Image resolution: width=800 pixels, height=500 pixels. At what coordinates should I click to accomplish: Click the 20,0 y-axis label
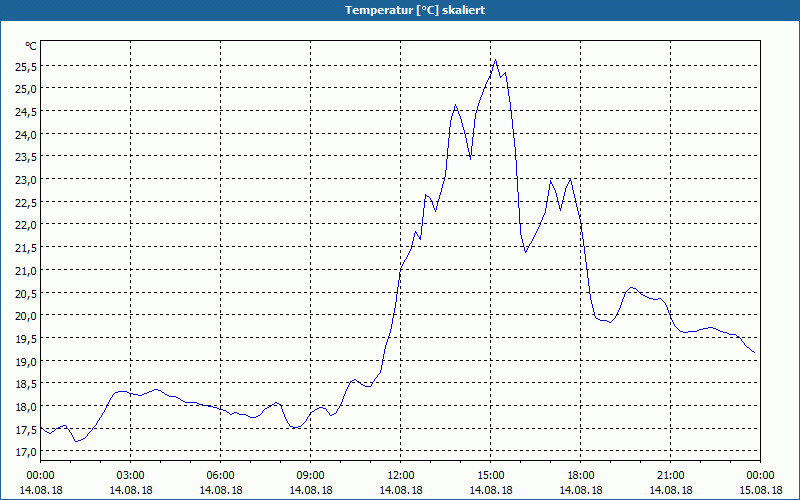pyautogui.click(x=26, y=316)
